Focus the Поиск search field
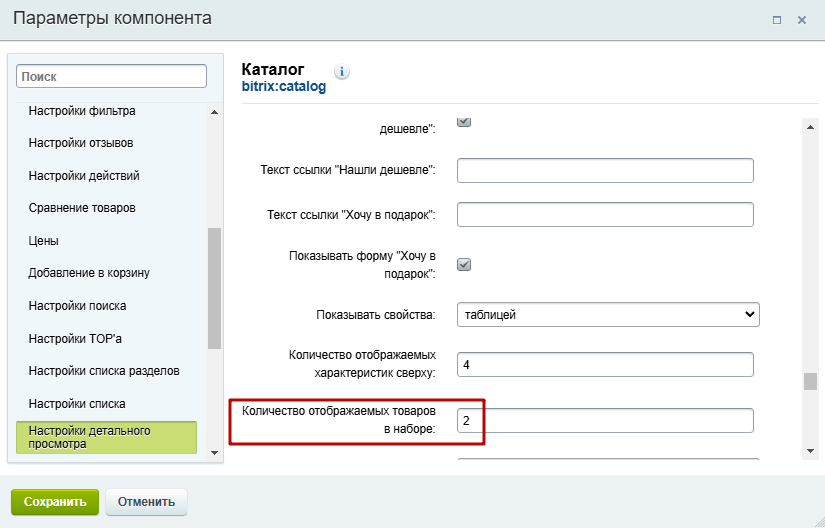825x528 pixels. [112, 76]
